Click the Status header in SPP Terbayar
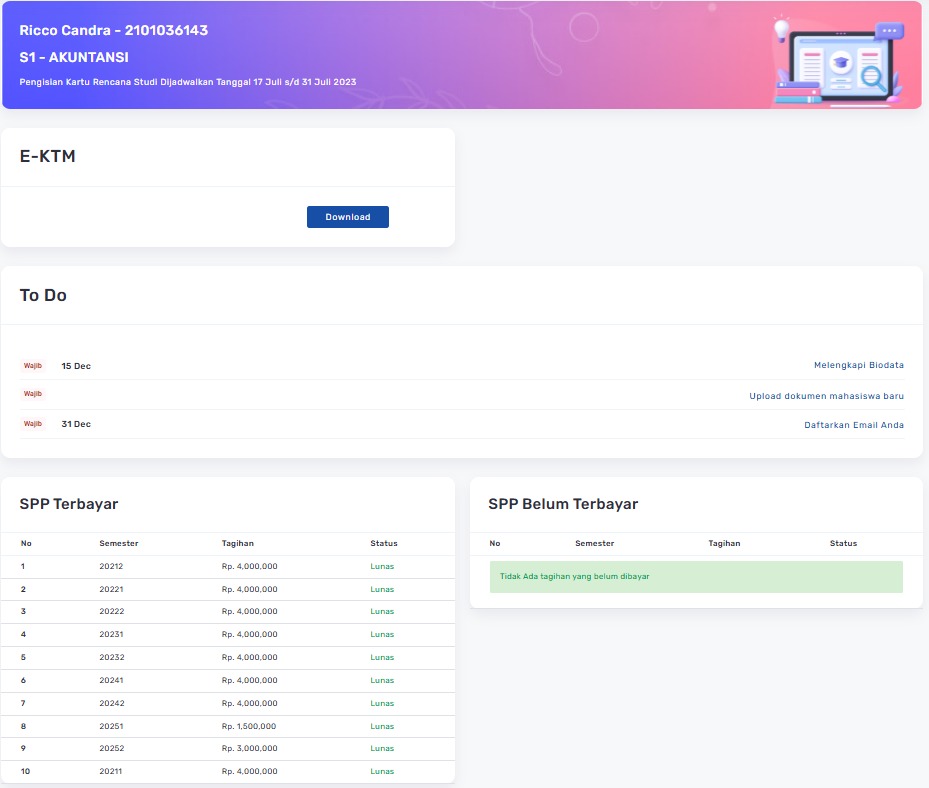929x788 pixels. pyautogui.click(x=383, y=543)
